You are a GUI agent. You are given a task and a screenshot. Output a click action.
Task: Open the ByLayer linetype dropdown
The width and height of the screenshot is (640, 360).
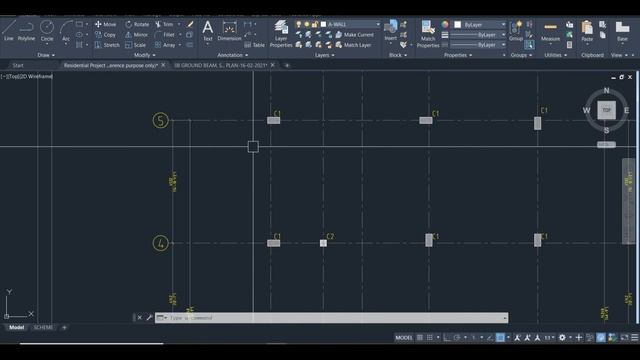coord(503,44)
